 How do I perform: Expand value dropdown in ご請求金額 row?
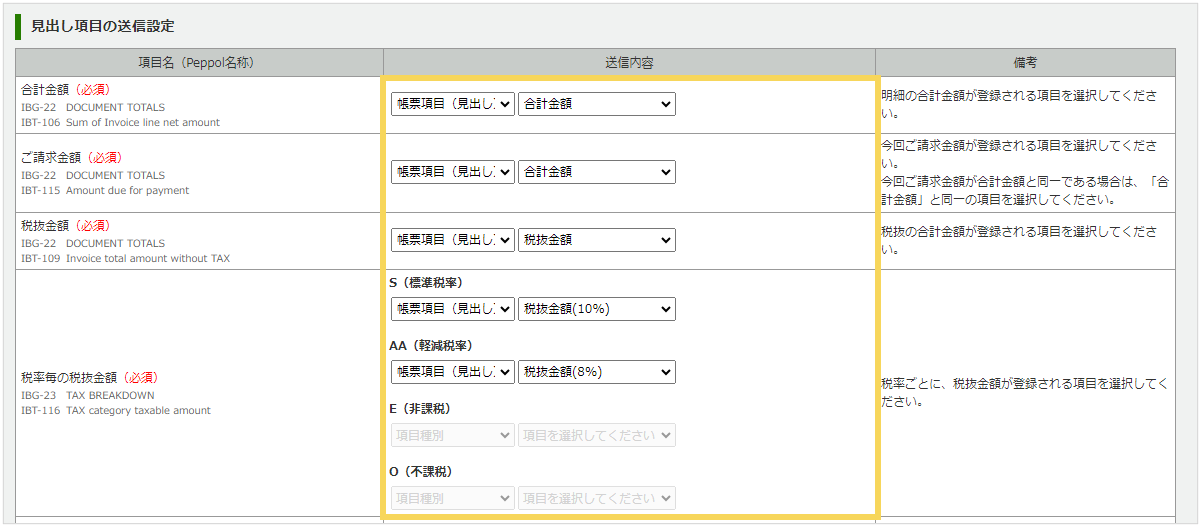pyautogui.click(x=596, y=172)
